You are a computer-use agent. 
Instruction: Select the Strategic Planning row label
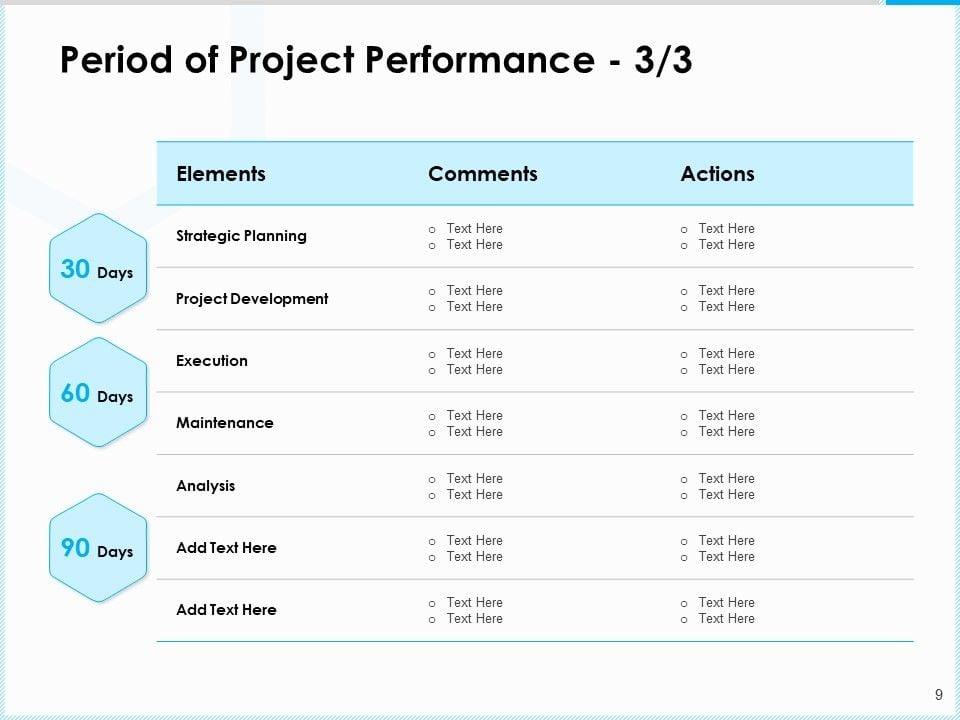coord(241,236)
